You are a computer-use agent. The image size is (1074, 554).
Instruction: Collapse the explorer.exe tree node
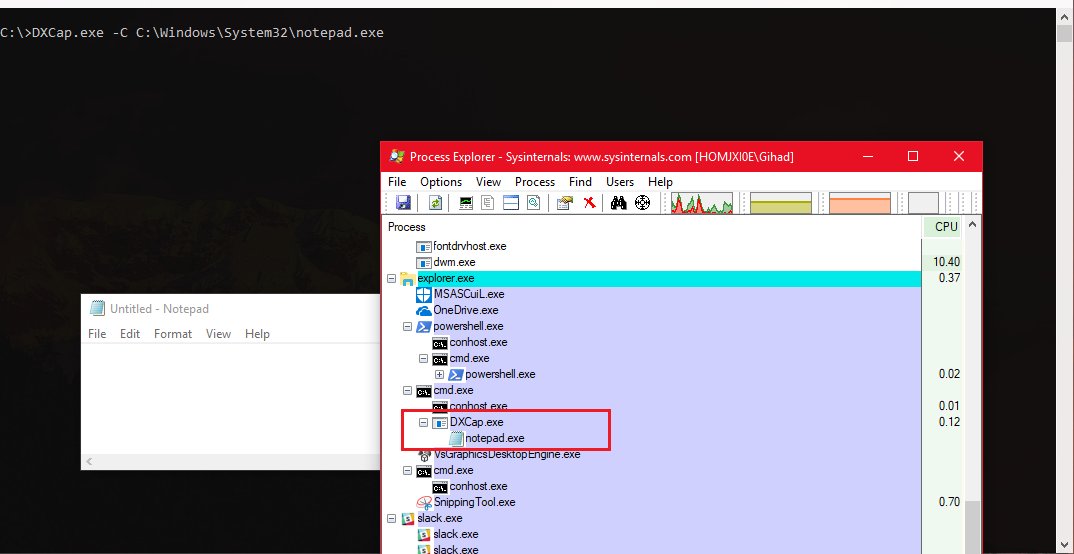pyautogui.click(x=392, y=279)
